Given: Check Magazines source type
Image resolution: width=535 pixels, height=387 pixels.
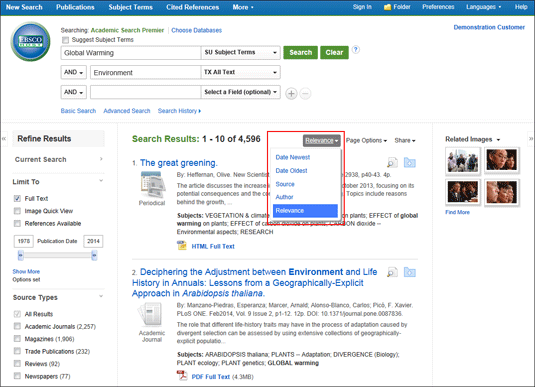Looking at the screenshot, I should click(17, 339).
